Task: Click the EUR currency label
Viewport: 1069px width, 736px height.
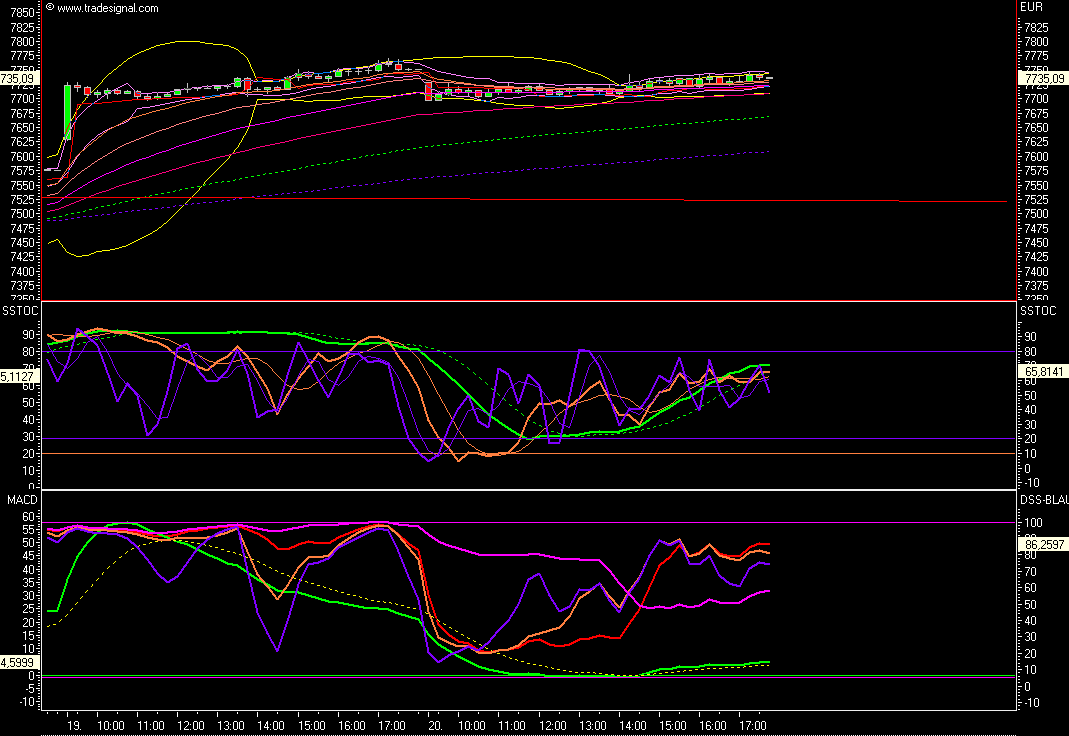Action: point(1030,8)
